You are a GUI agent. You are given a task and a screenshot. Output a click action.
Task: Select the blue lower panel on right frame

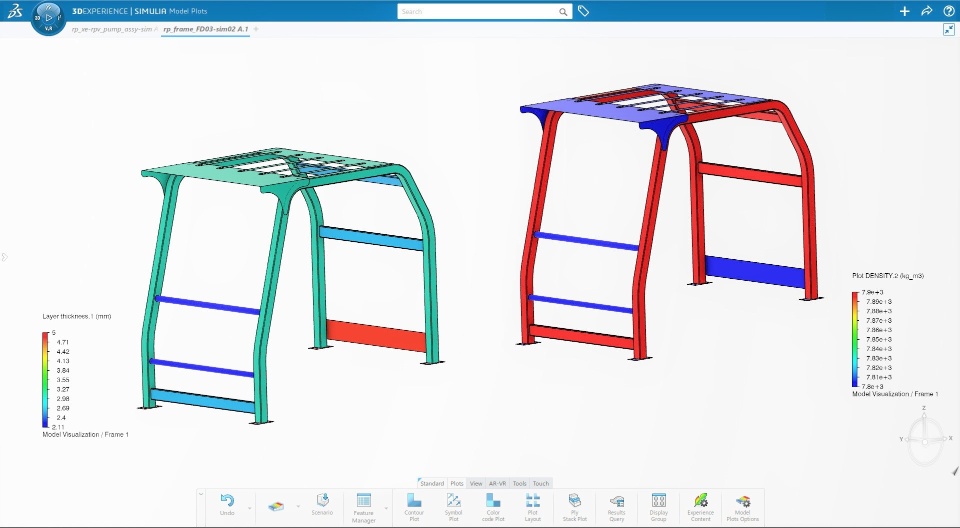754,271
